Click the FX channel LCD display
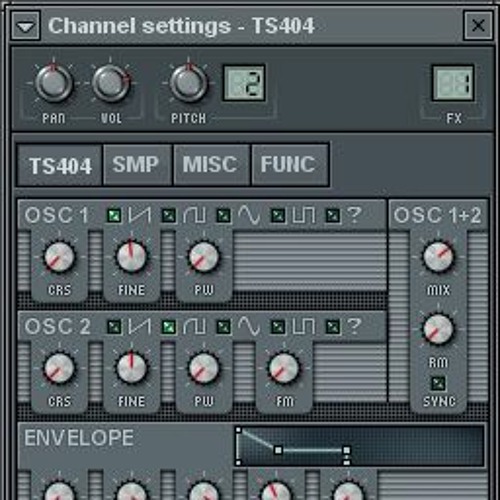This screenshot has height=500, width=500. [453, 83]
